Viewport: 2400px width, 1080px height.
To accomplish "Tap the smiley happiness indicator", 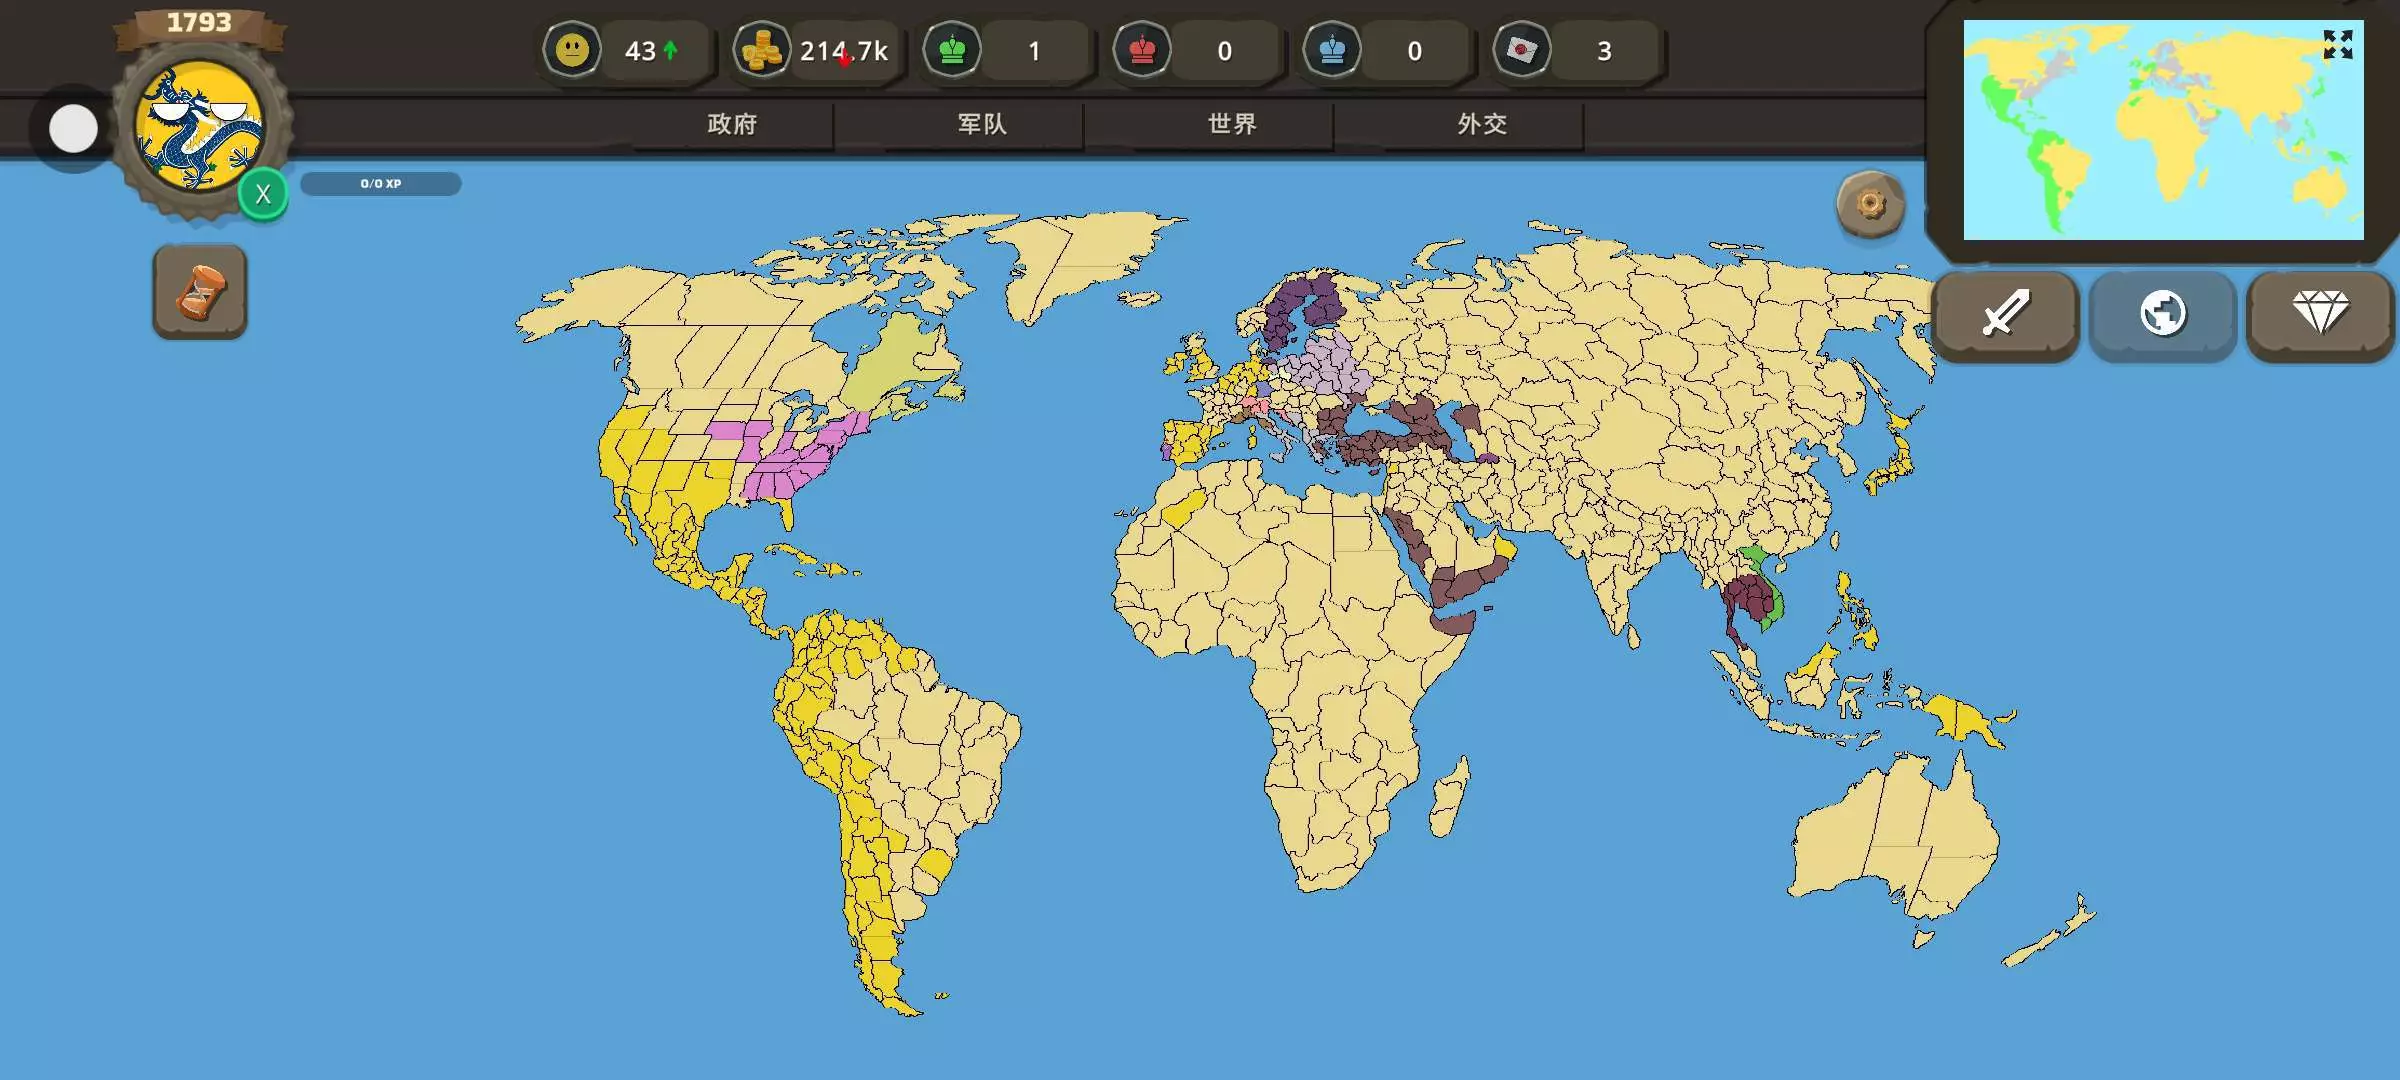I will (572, 50).
